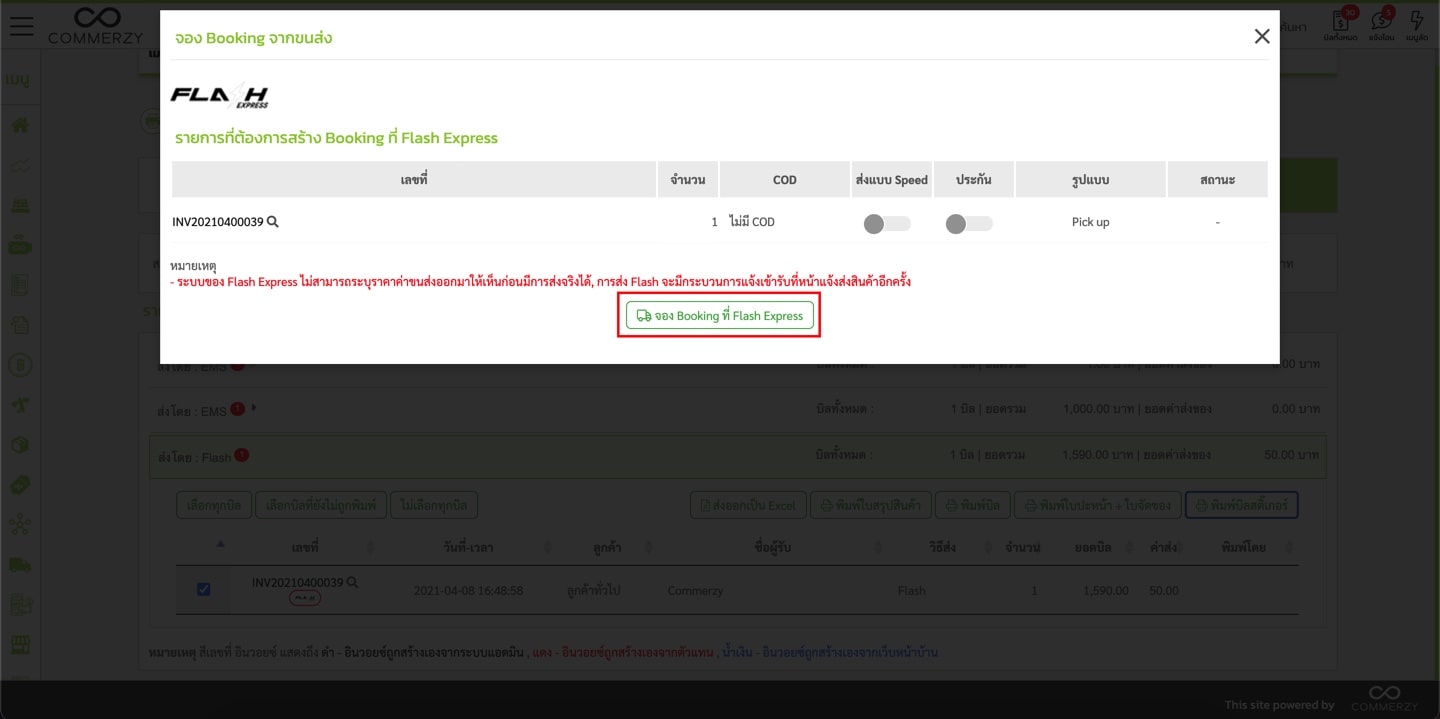Click 'ส่งออกเป็น Excel' export button
The height and width of the screenshot is (719, 1440).
click(748, 505)
